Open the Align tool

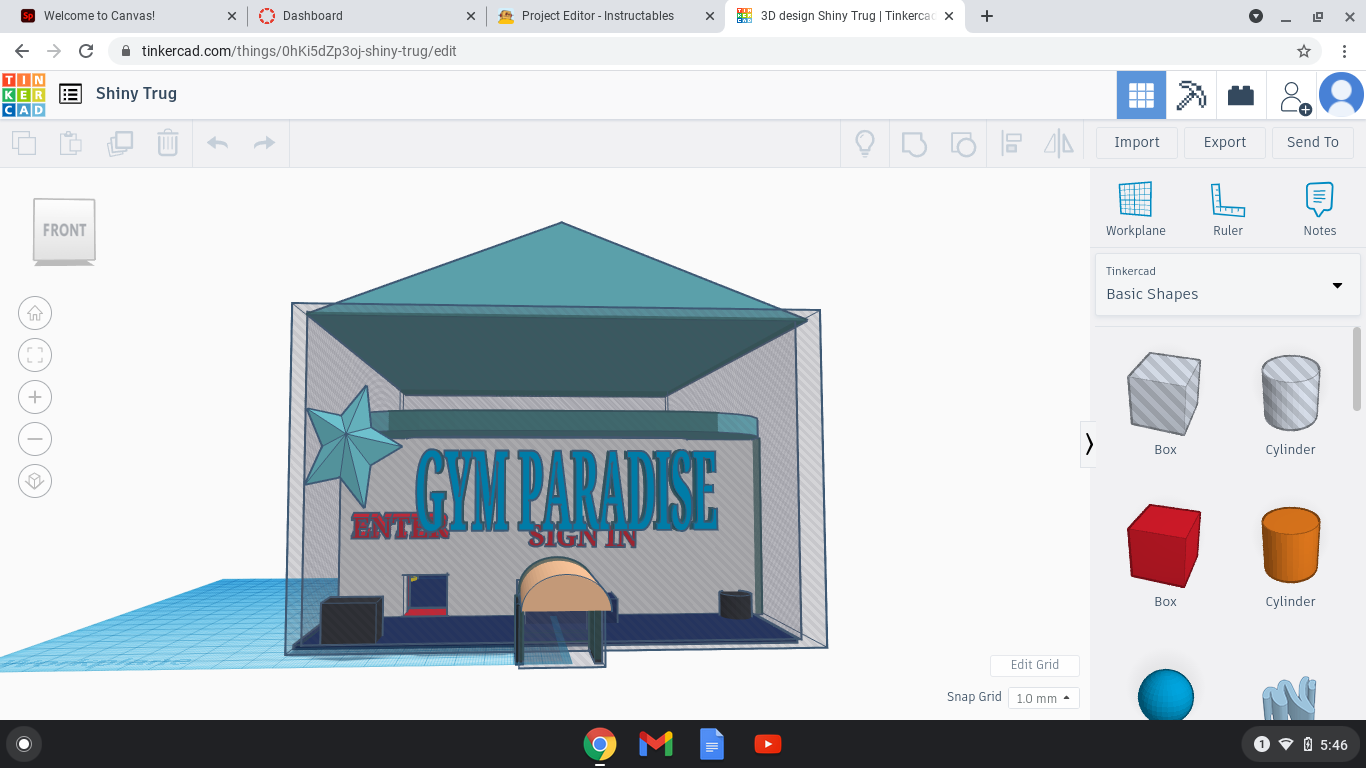pos(1011,143)
